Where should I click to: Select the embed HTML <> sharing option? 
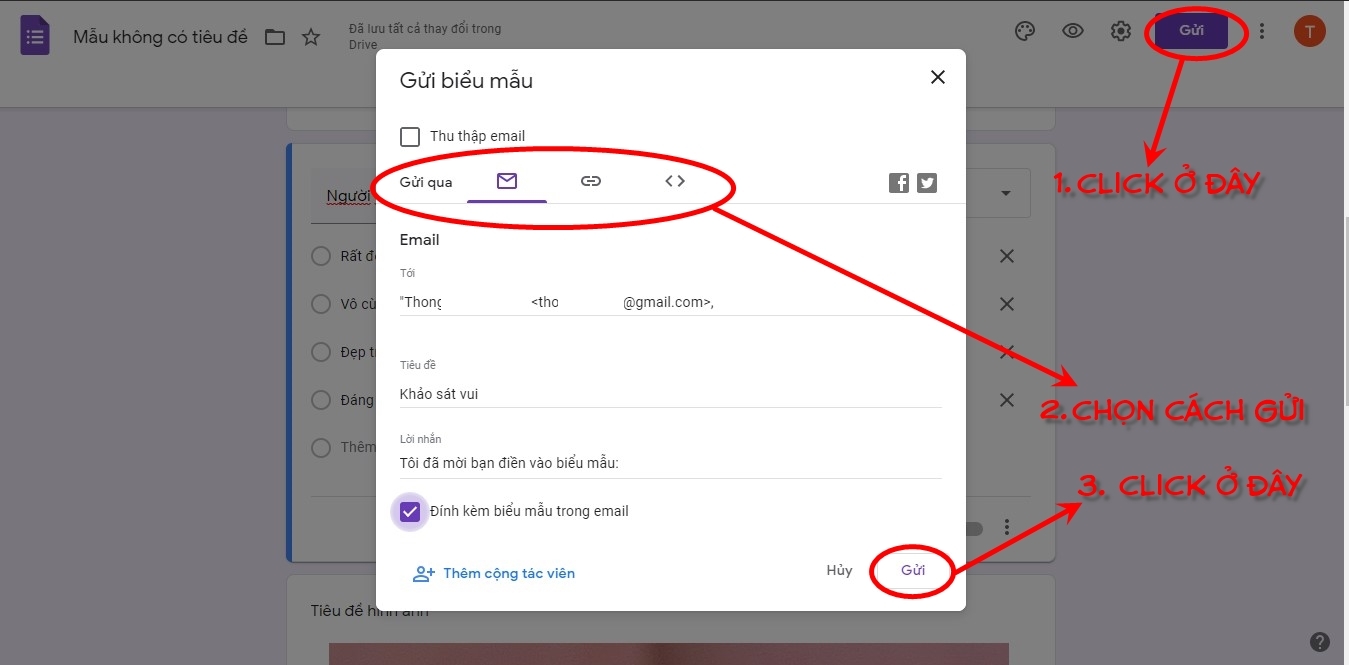pos(674,181)
